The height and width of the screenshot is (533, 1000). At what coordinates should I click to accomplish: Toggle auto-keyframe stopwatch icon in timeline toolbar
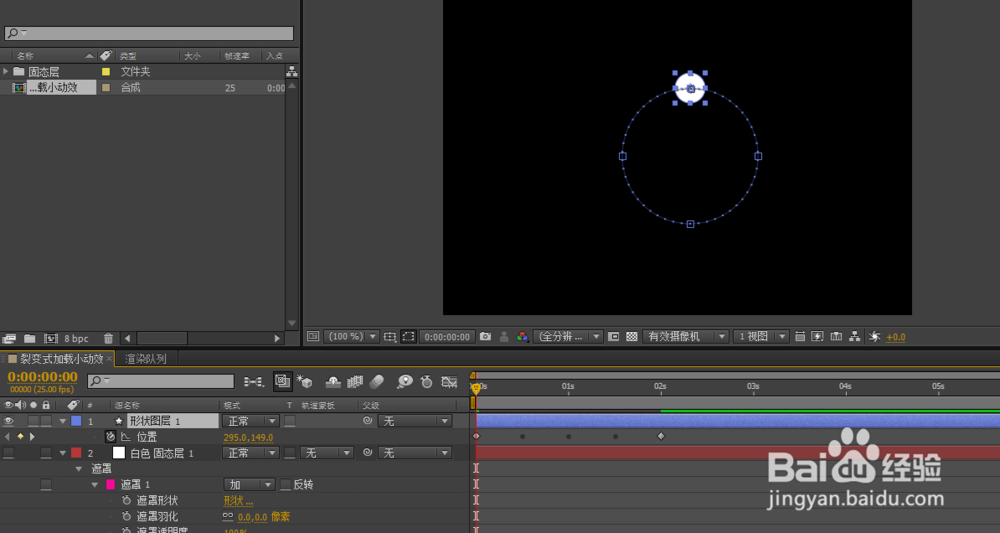point(427,381)
